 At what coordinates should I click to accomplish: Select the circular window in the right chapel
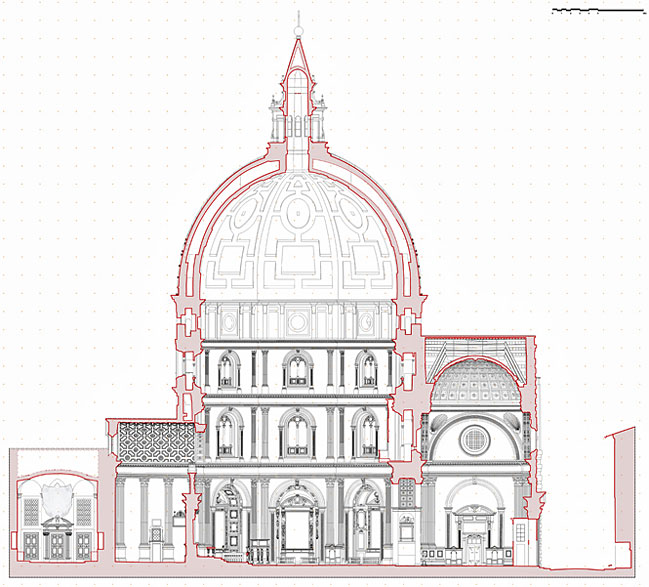point(475,438)
